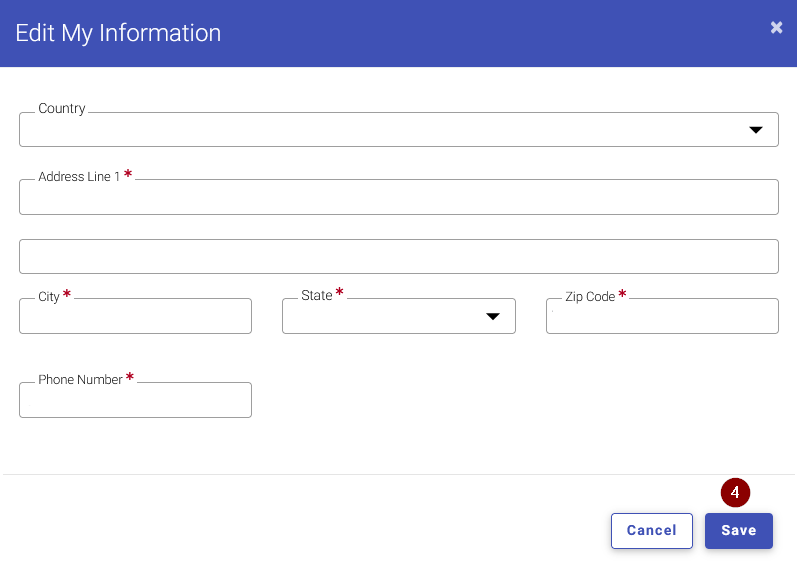This screenshot has width=797, height=572.
Task: Focus the unlabeled second address line box
Action: [x=398, y=256]
